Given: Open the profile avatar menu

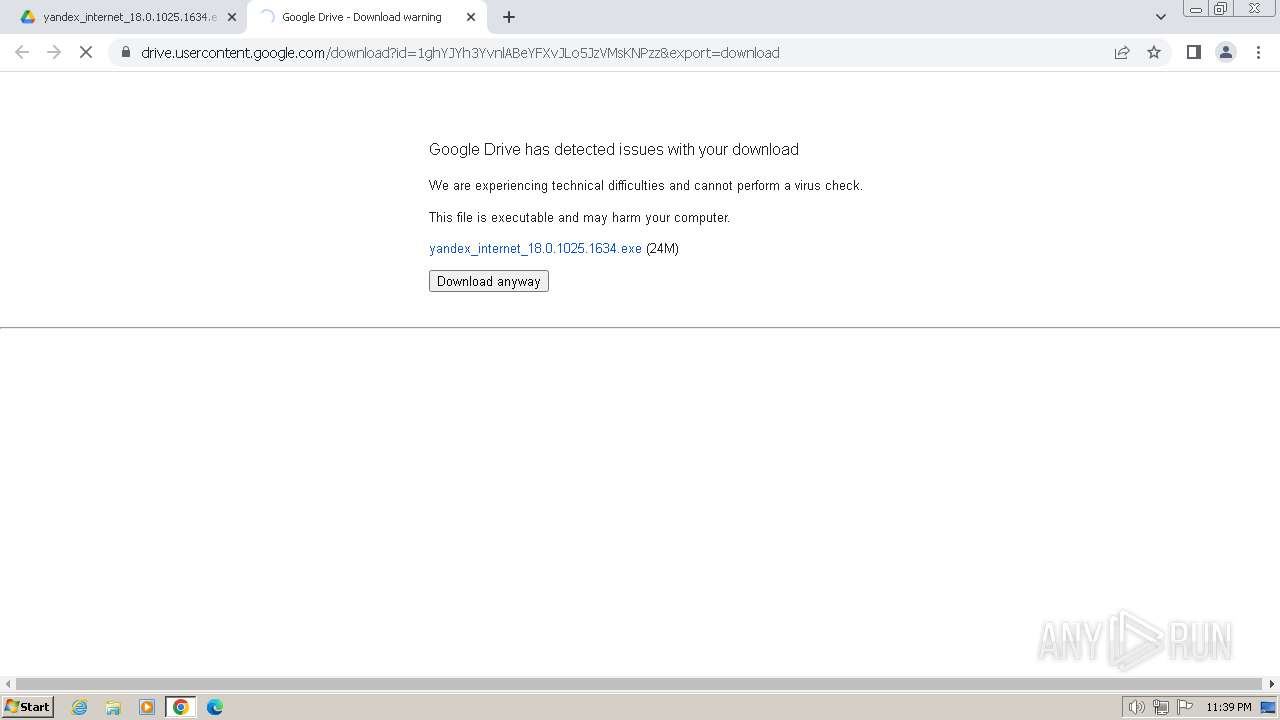Looking at the screenshot, I should click(x=1225, y=52).
